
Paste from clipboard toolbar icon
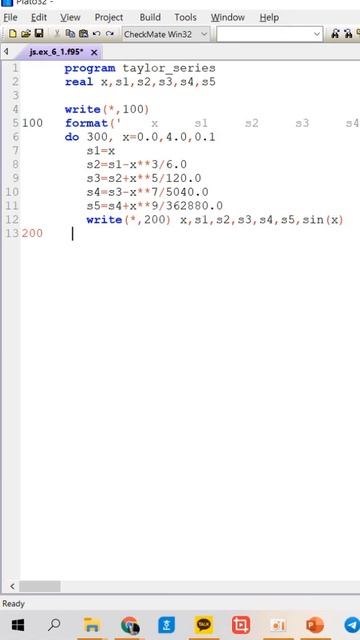pyautogui.click(x=83, y=34)
